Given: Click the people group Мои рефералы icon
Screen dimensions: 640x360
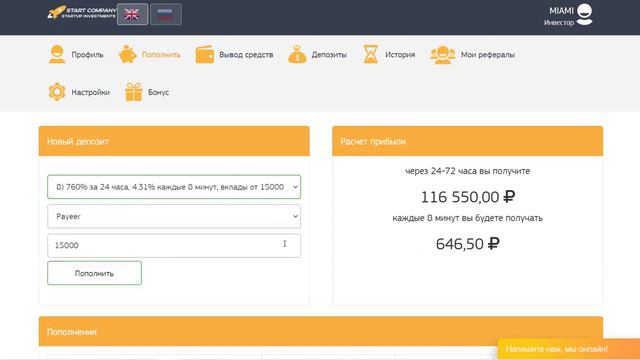Looking at the screenshot, I should pyautogui.click(x=442, y=54).
